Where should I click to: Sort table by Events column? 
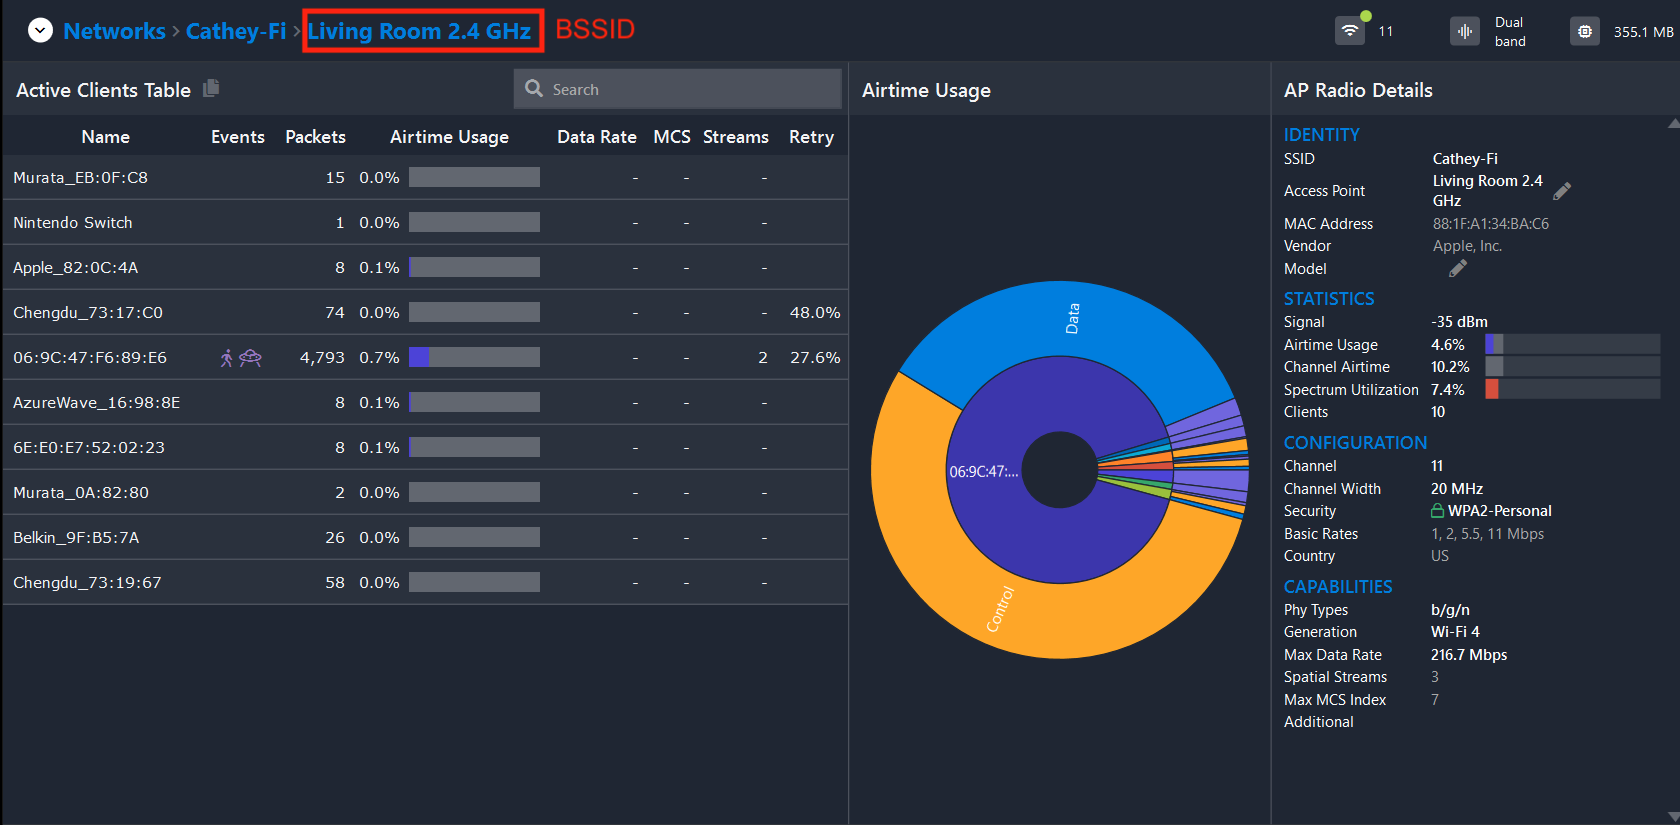[238, 137]
